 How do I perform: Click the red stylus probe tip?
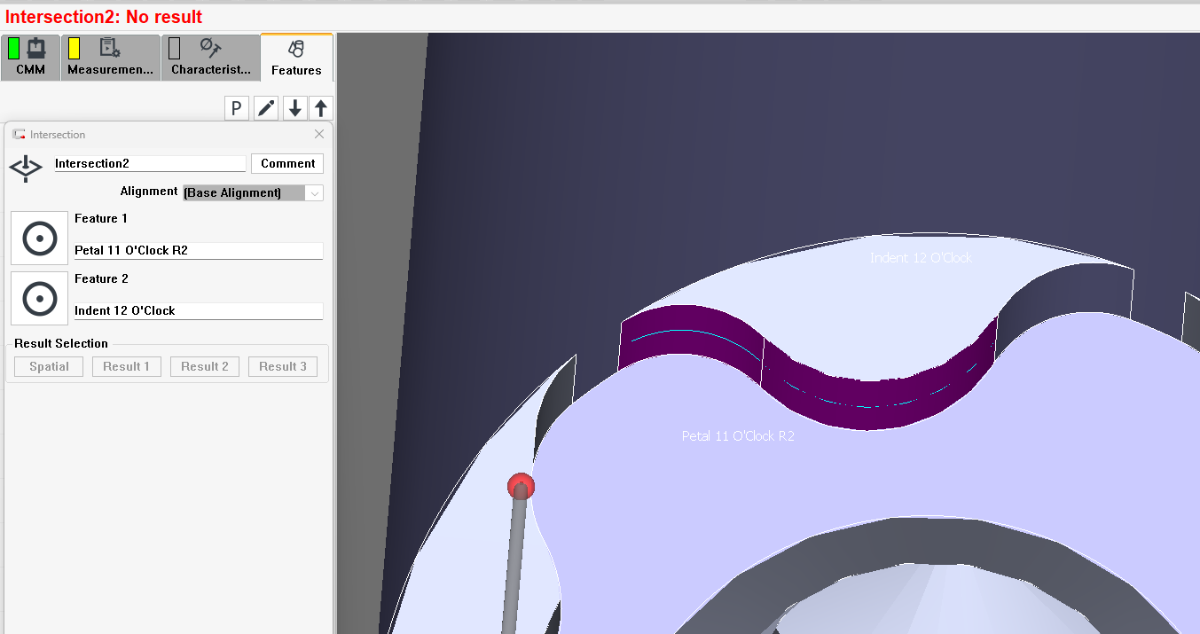click(x=520, y=487)
